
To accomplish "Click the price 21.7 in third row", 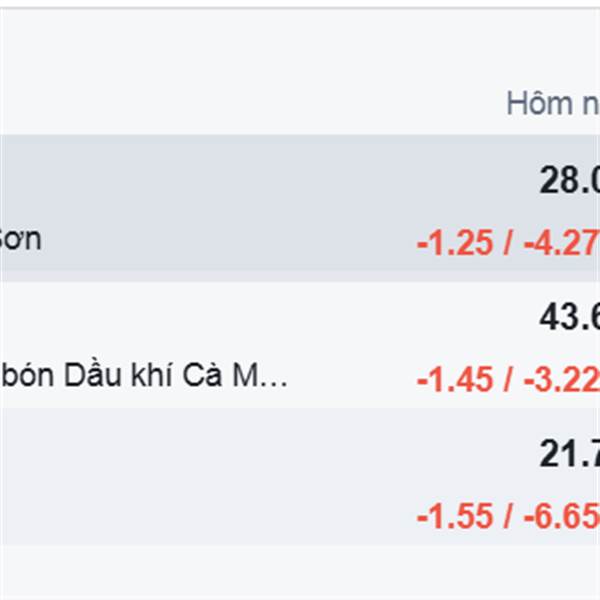I will click(569, 455).
